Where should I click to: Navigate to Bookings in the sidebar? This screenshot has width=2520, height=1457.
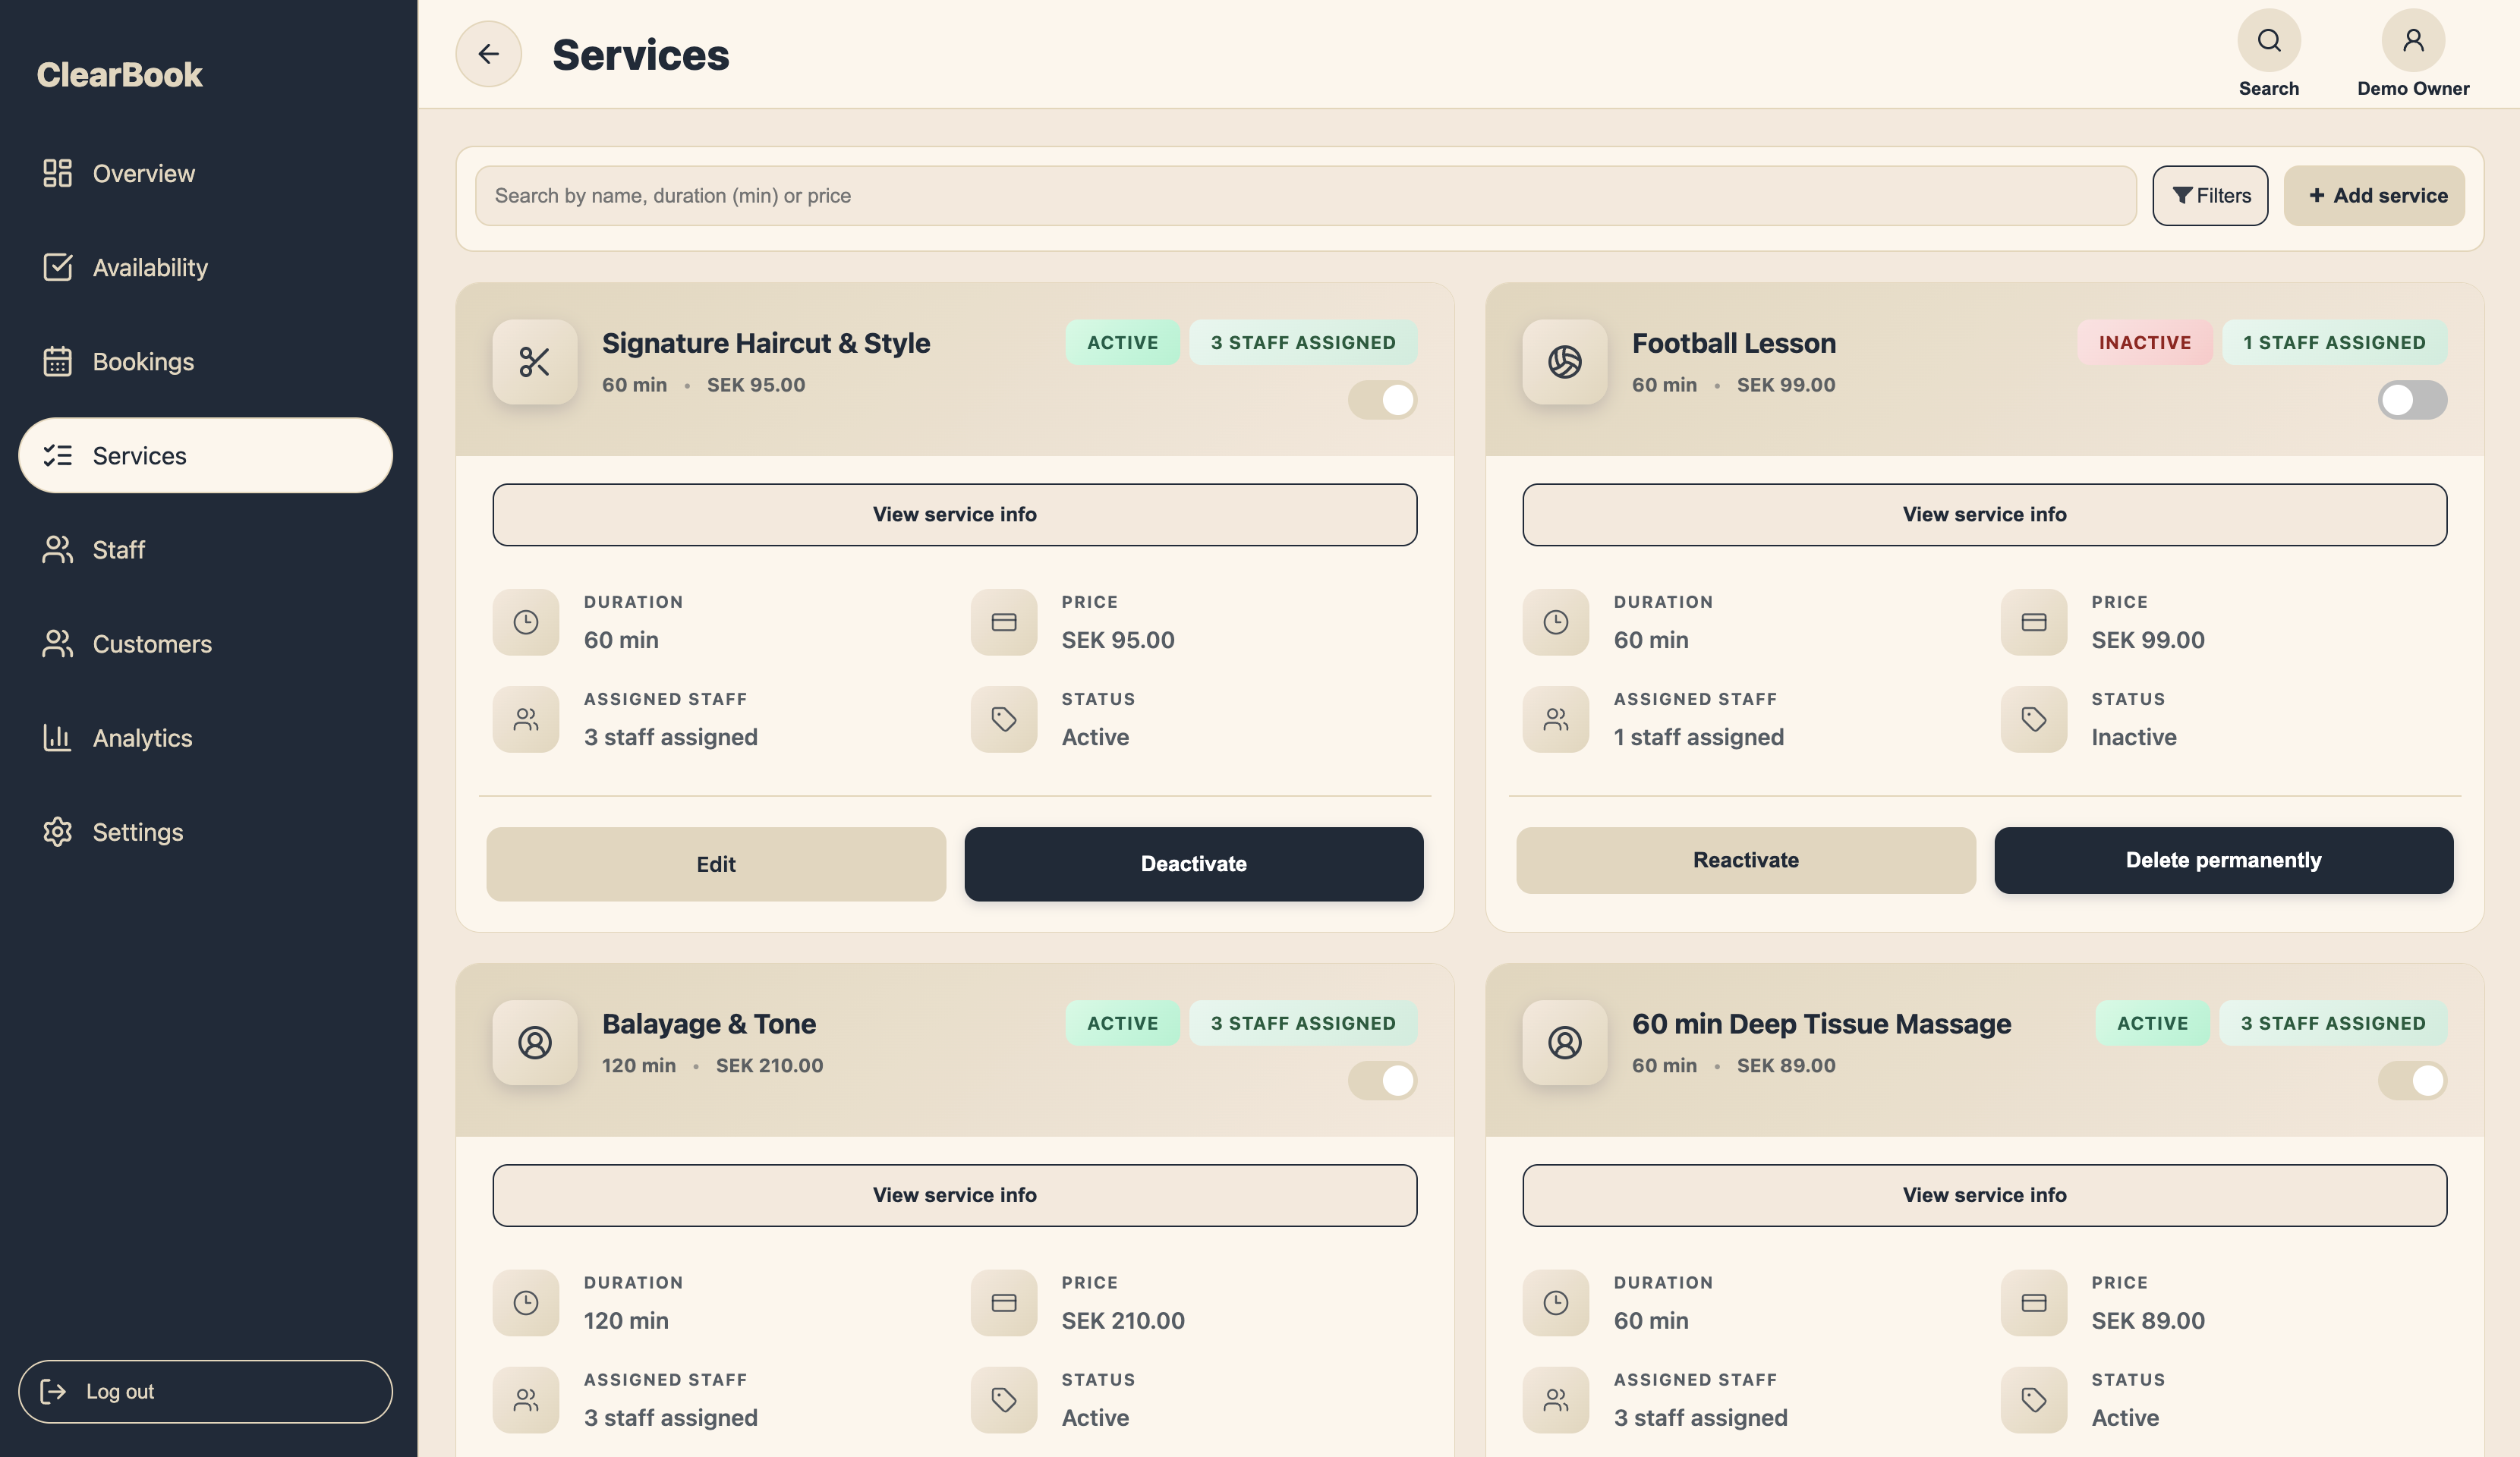[144, 361]
